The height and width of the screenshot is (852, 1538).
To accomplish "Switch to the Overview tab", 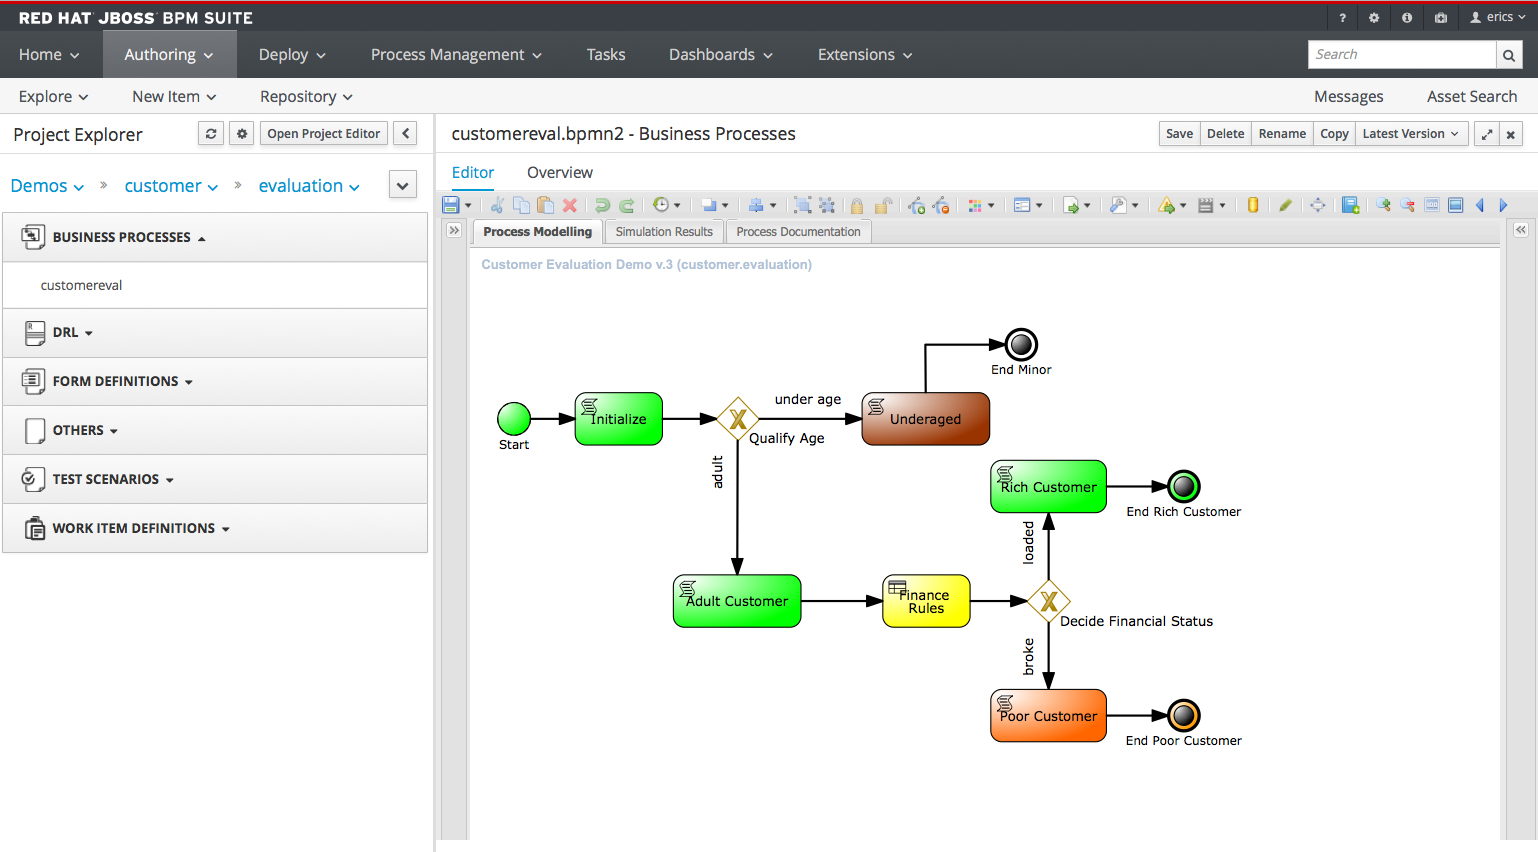I will point(559,172).
